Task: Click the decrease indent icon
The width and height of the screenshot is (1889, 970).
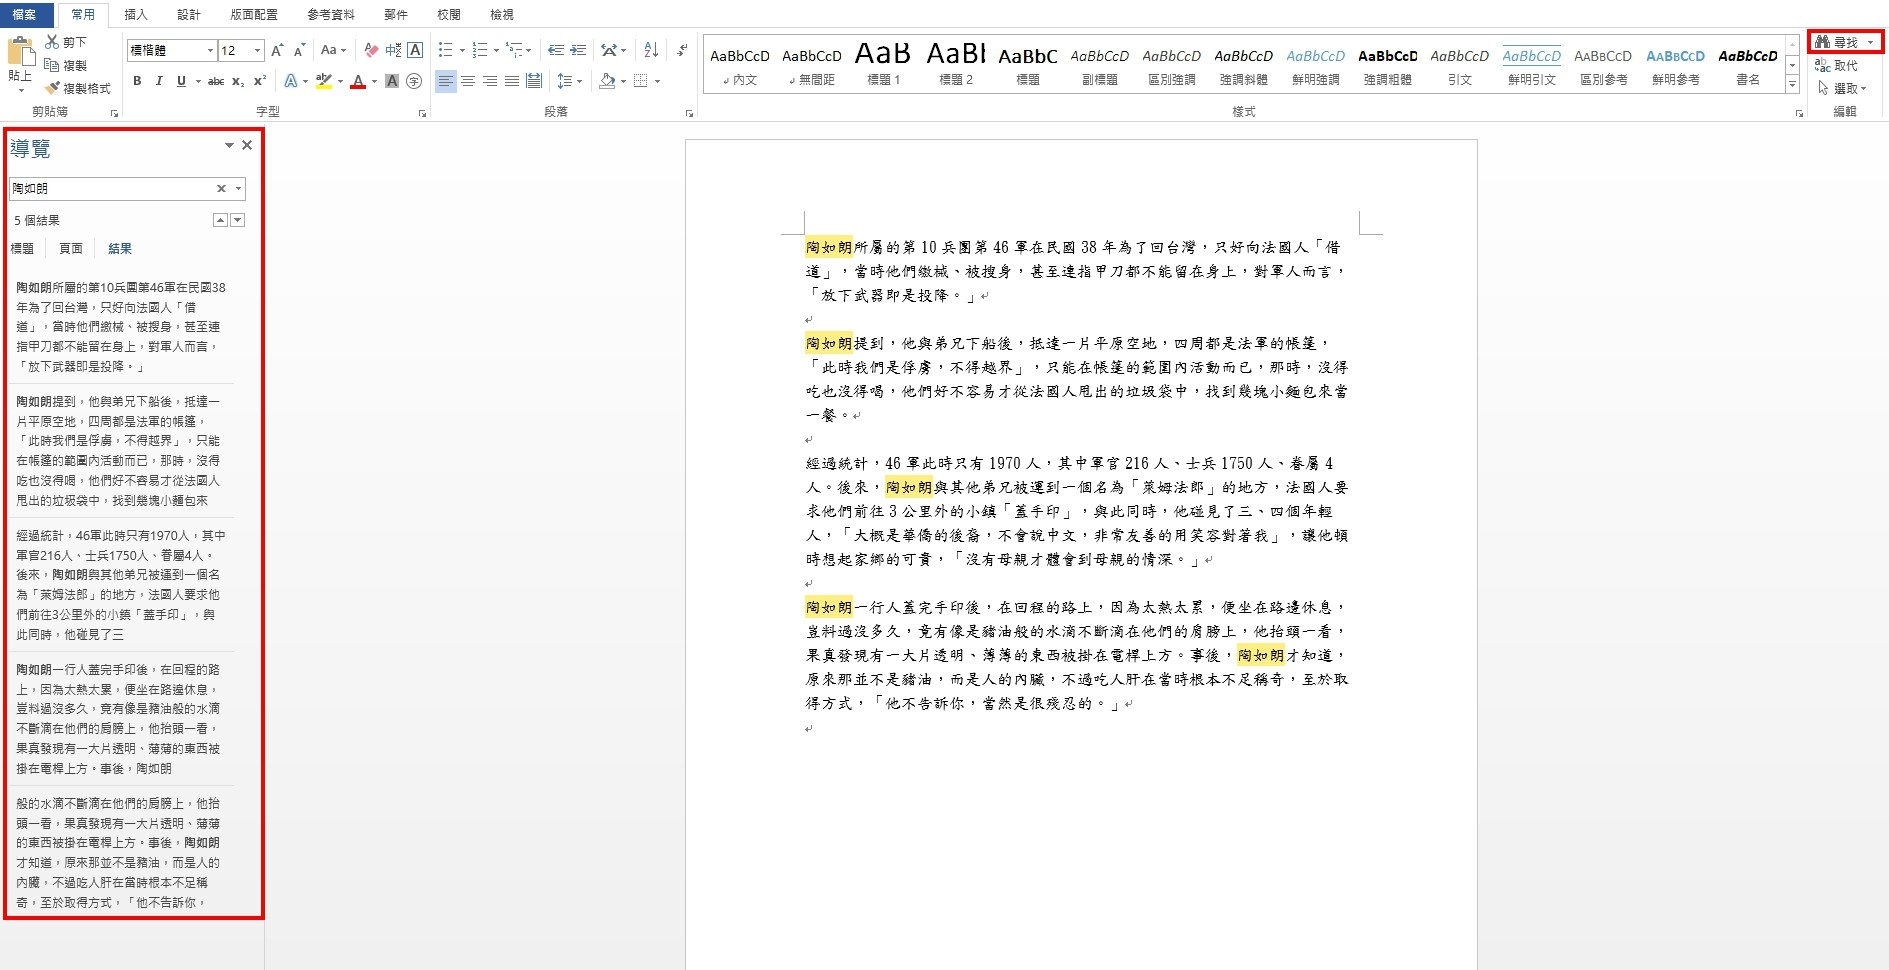Action: [556, 50]
